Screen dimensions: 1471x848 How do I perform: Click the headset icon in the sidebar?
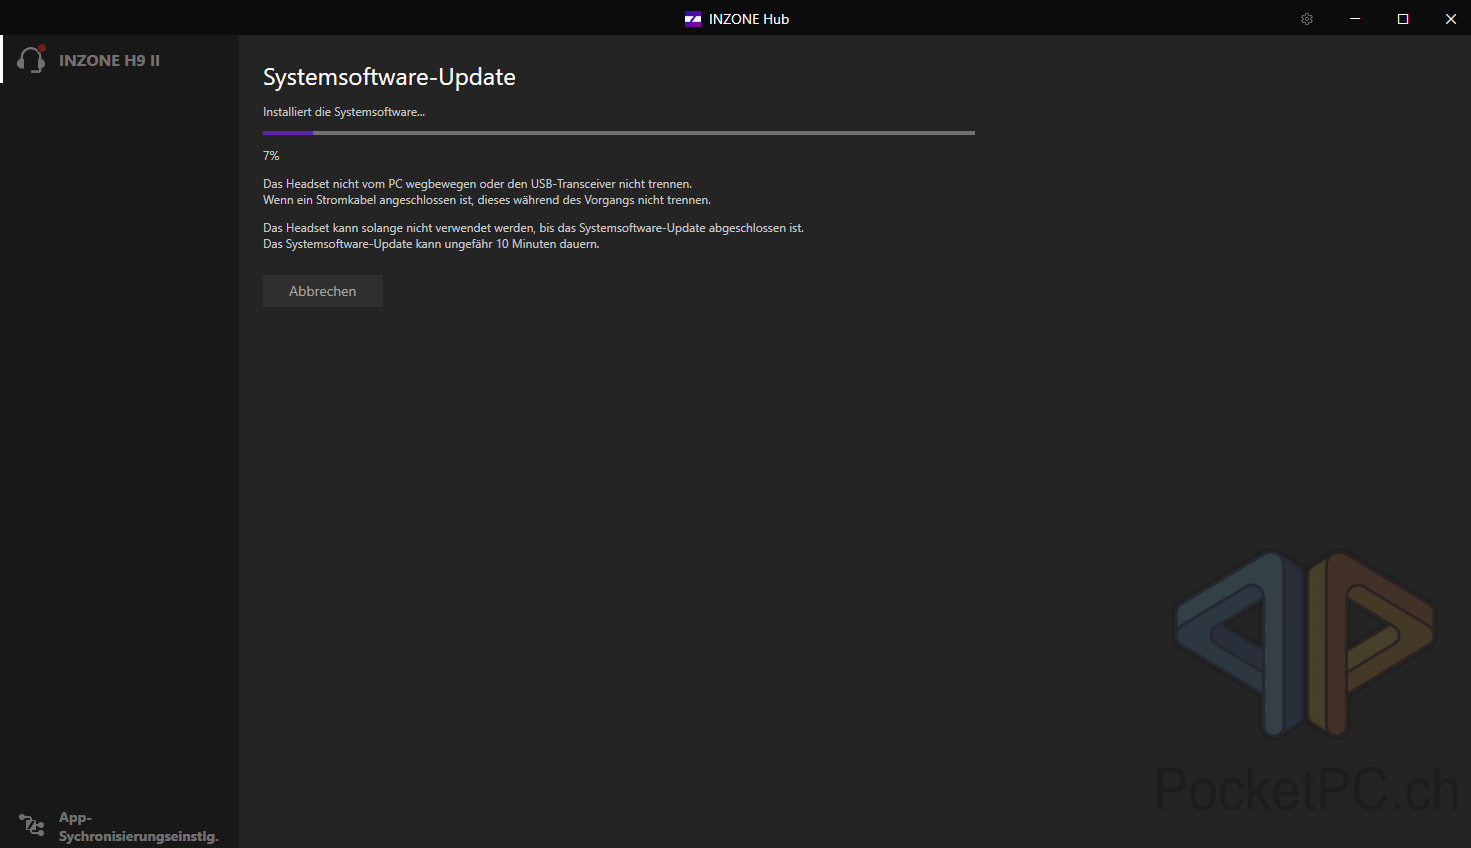[30, 61]
